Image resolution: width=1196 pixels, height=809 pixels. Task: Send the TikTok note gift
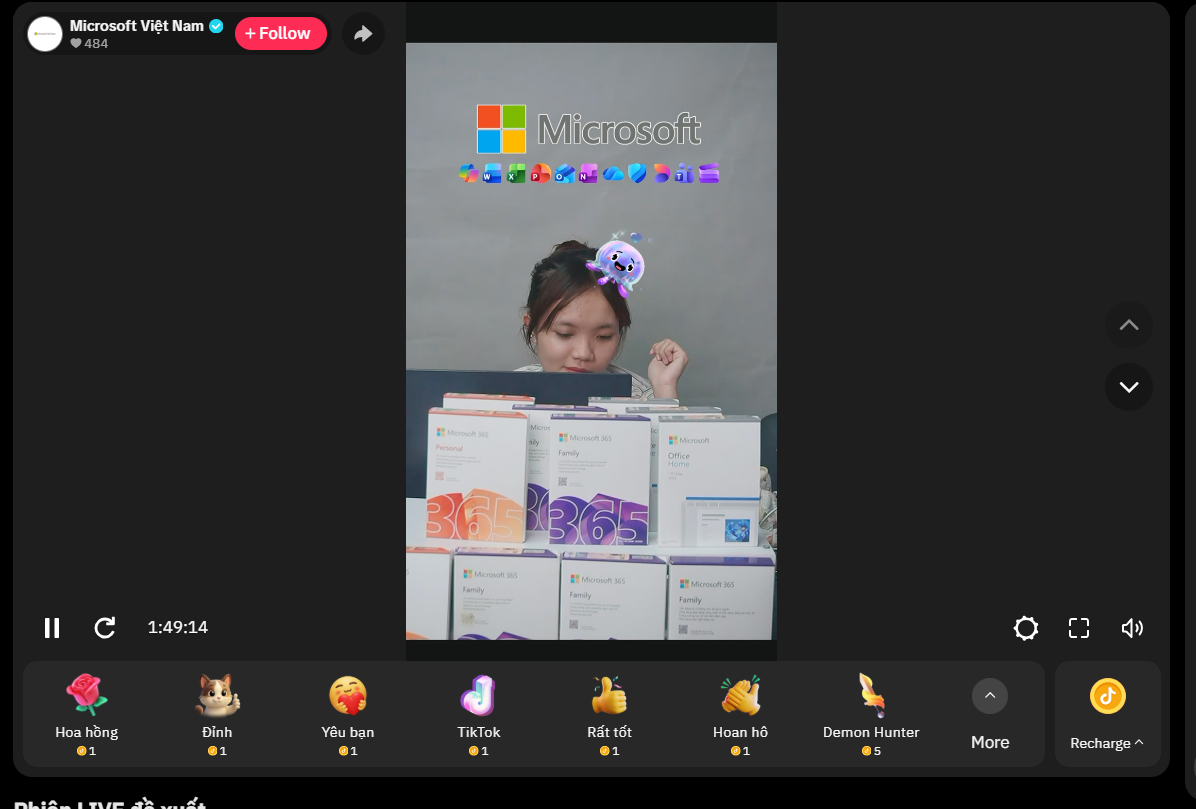pos(479,714)
